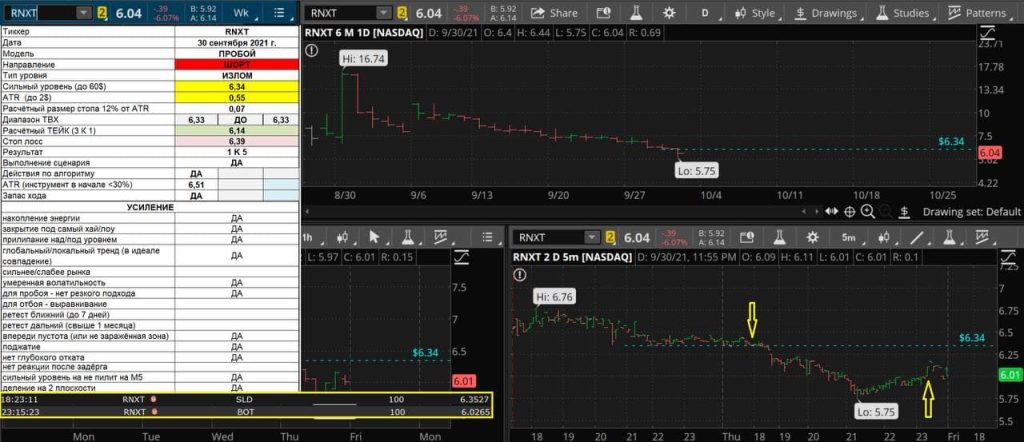Click the symbol field of the daily chart
The width and height of the screenshot is (1024, 442).
341,12
